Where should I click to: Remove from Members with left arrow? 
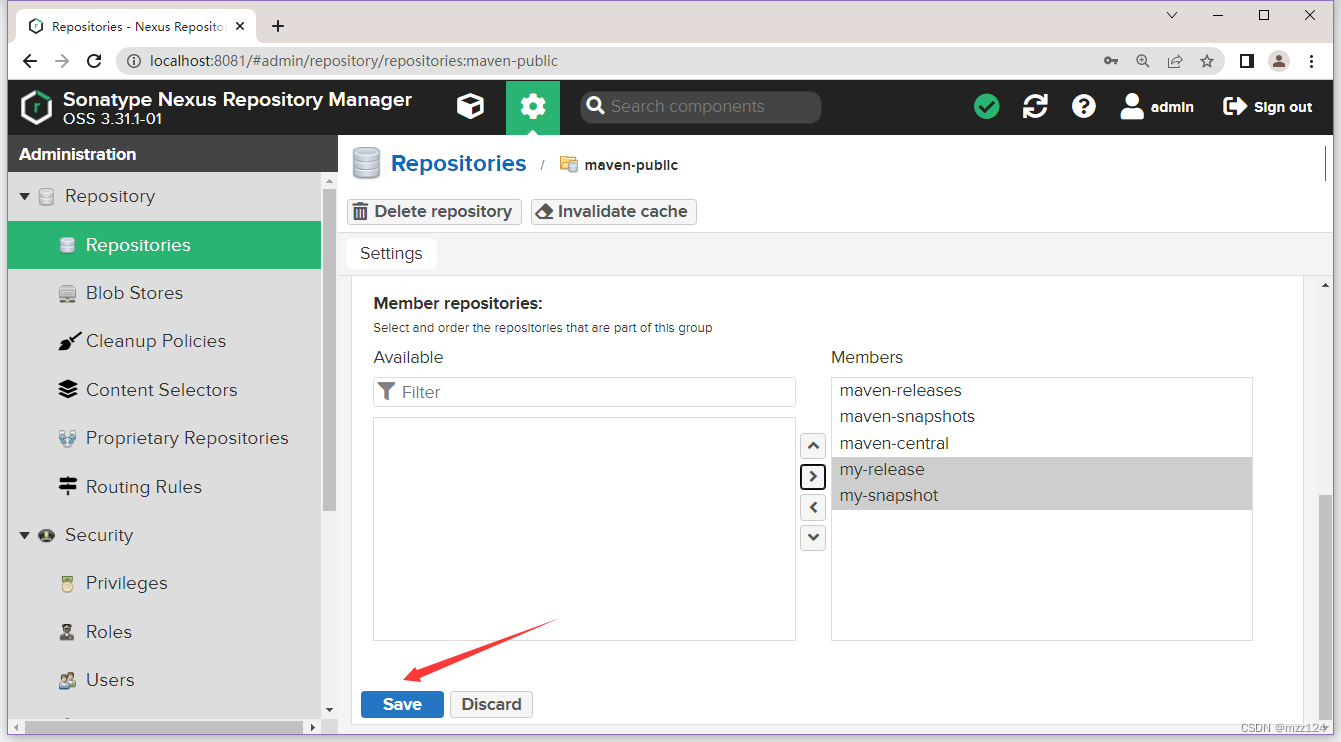(x=813, y=507)
